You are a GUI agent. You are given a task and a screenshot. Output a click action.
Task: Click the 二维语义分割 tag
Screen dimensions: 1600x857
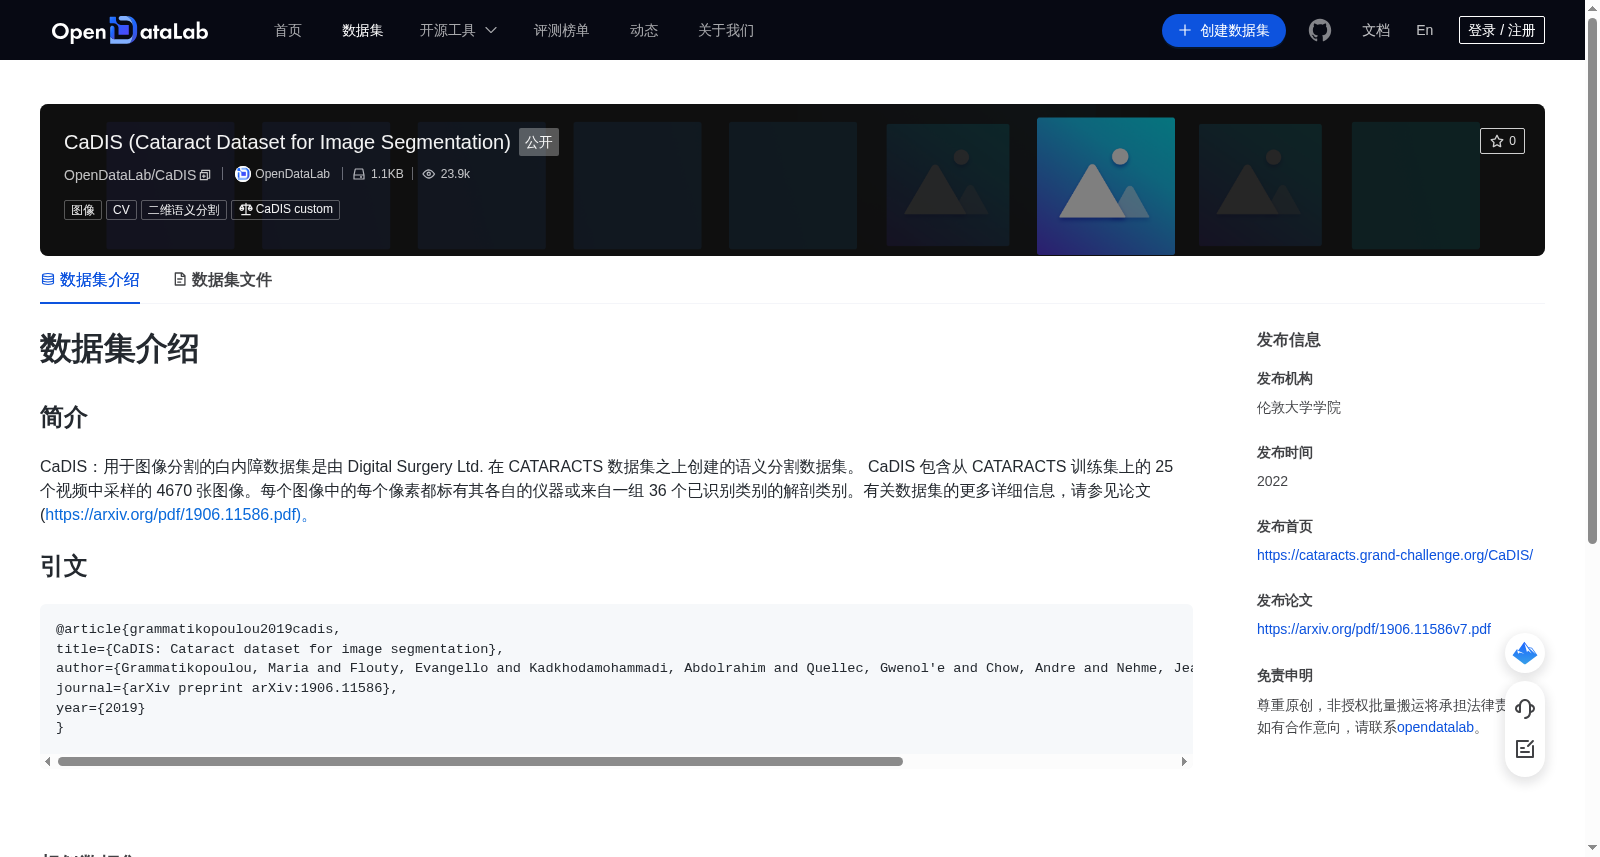pyautogui.click(x=184, y=210)
